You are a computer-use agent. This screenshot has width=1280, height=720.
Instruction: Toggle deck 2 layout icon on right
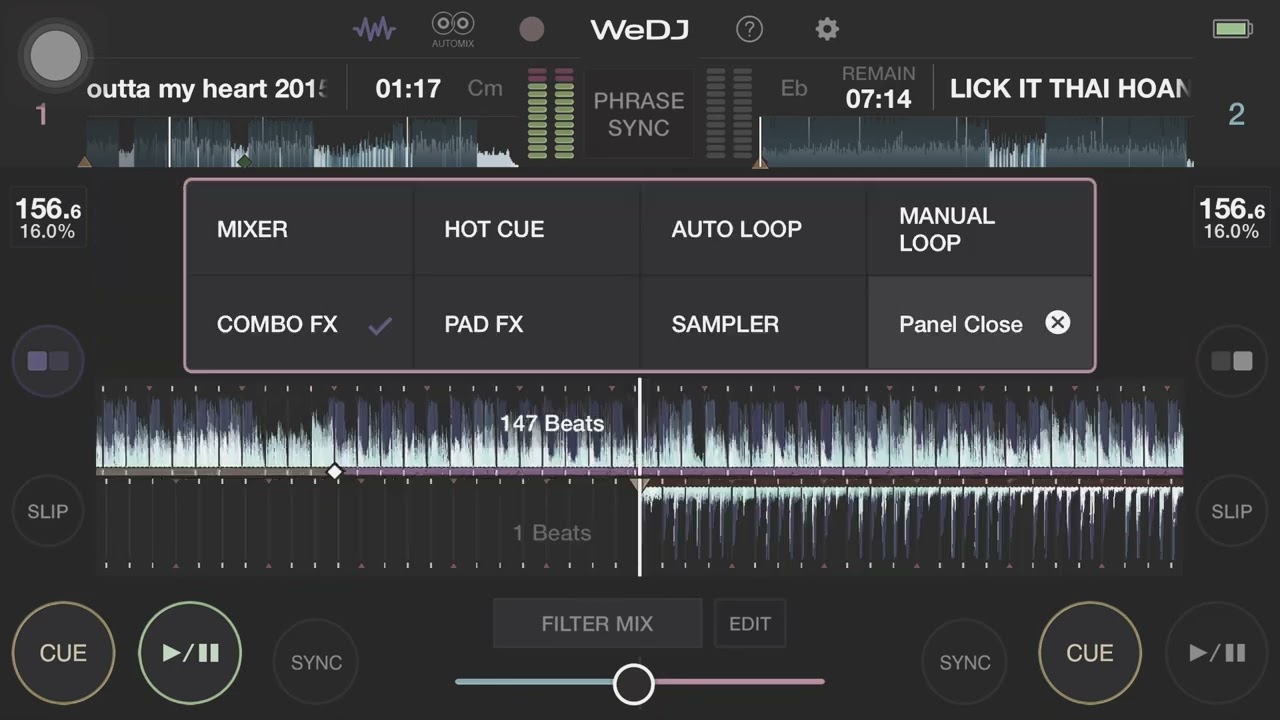click(x=1232, y=361)
